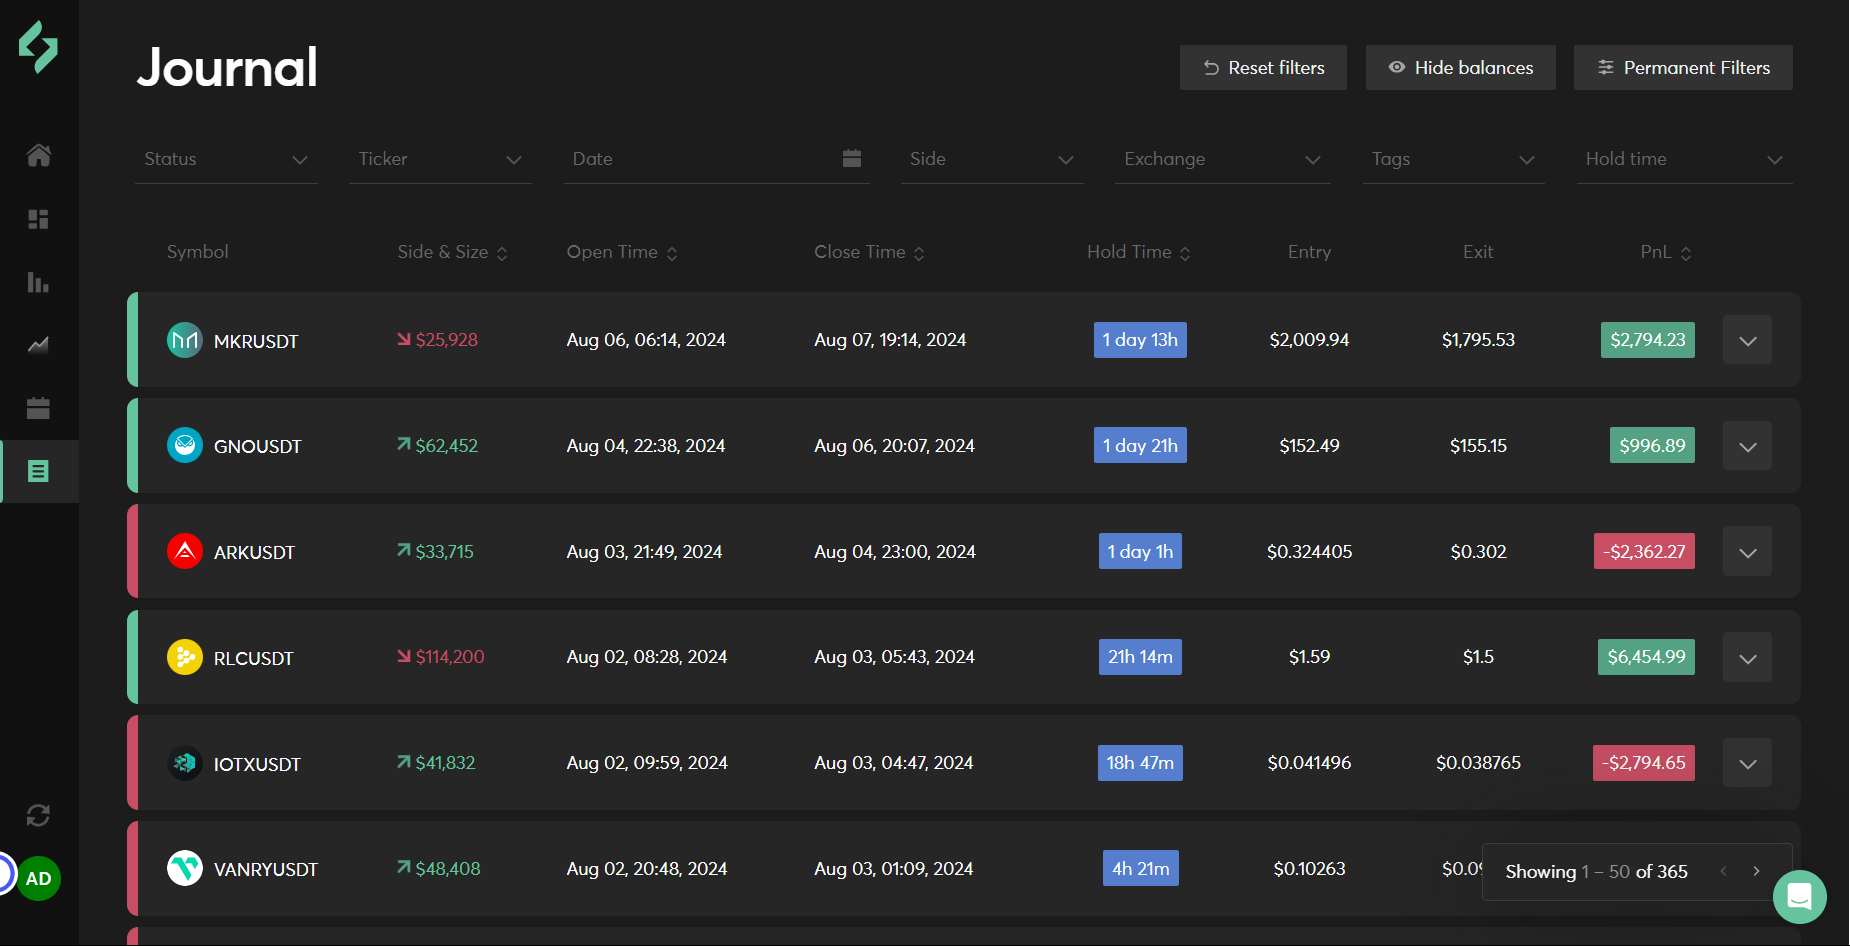Open the Home icon in sidebar
The image size is (1850, 946).
point(39,155)
